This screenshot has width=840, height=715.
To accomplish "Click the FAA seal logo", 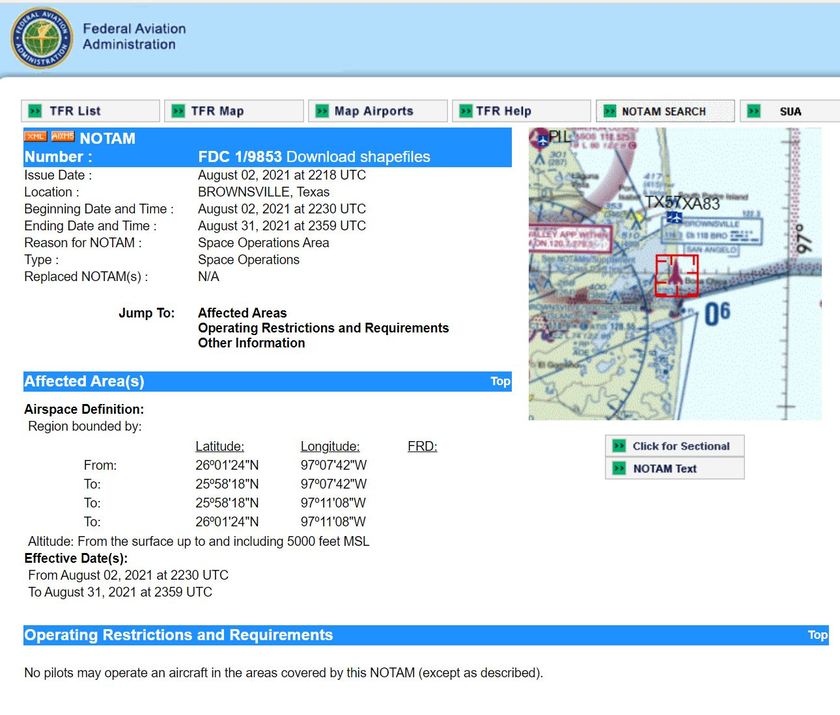I will [x=42, y=39].
